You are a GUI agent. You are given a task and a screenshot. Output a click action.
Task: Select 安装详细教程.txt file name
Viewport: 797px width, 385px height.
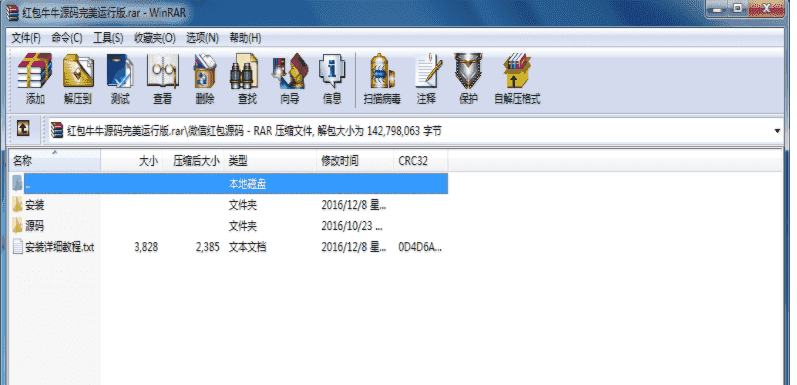pos(59,248)
